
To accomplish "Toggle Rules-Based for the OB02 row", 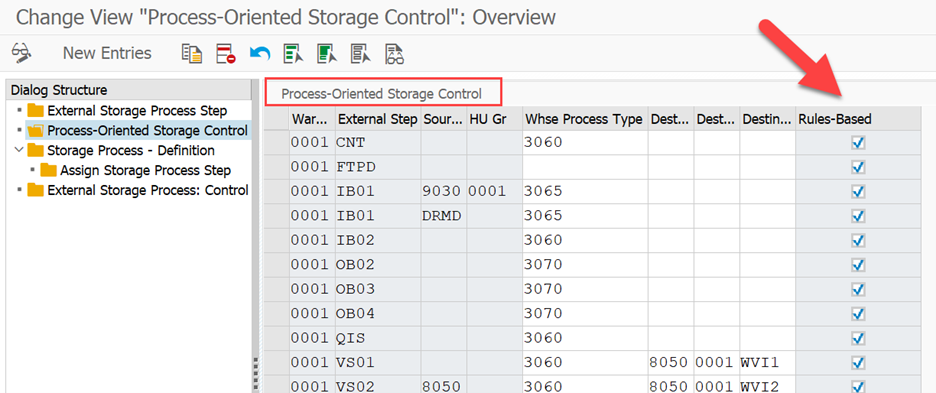I will (x=858, y=265).
